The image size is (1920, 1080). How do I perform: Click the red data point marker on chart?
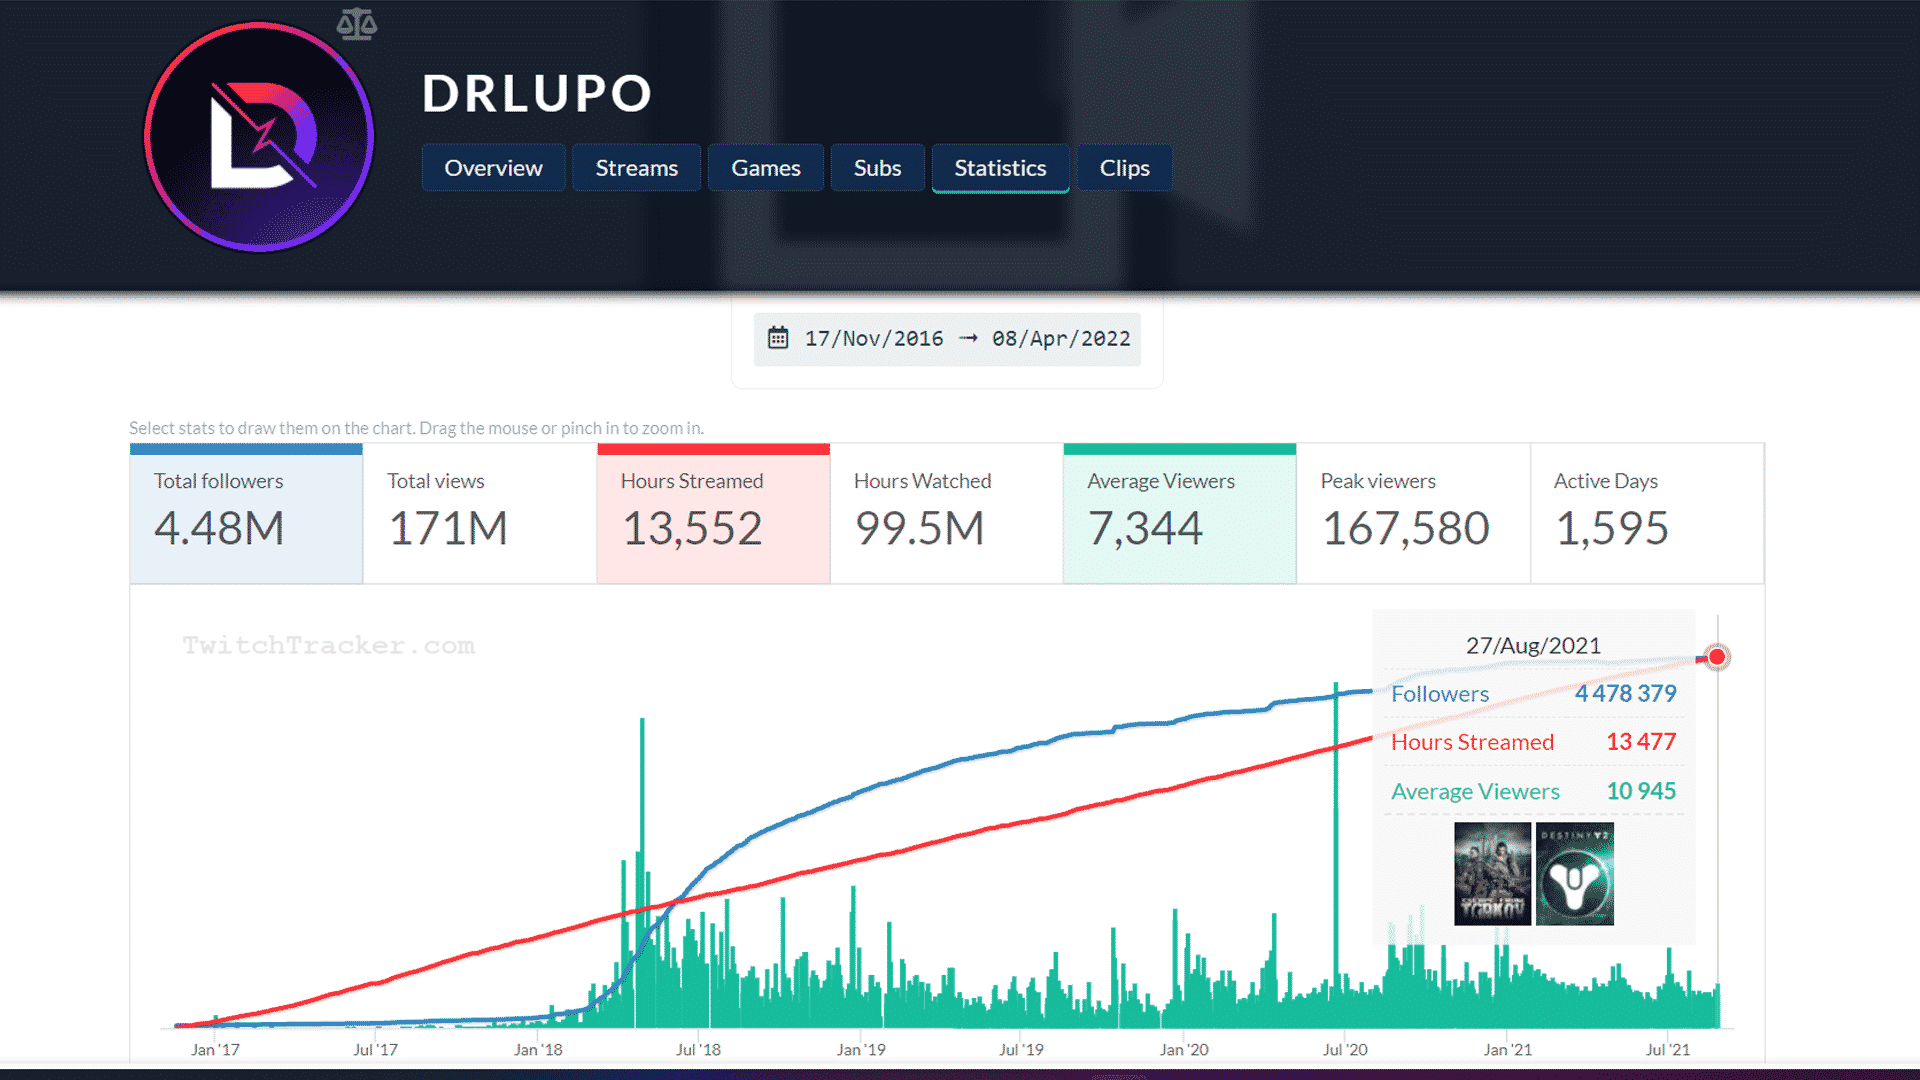1717,657
